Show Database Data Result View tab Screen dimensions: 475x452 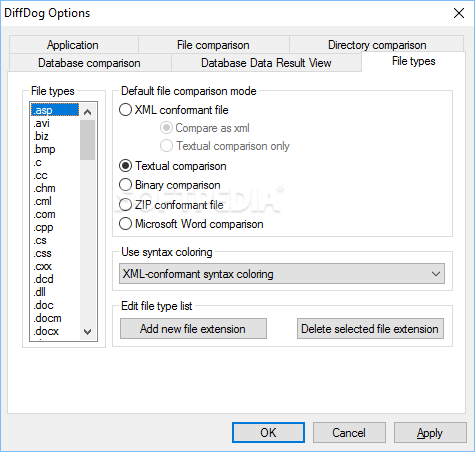click(x=266, y=63)
